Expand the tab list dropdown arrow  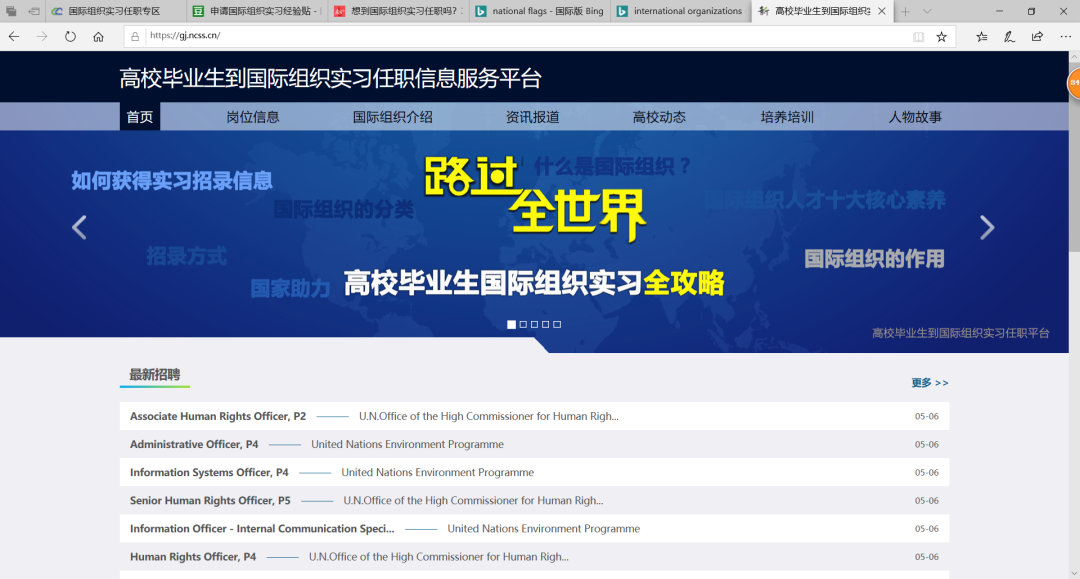coord(927,11)
